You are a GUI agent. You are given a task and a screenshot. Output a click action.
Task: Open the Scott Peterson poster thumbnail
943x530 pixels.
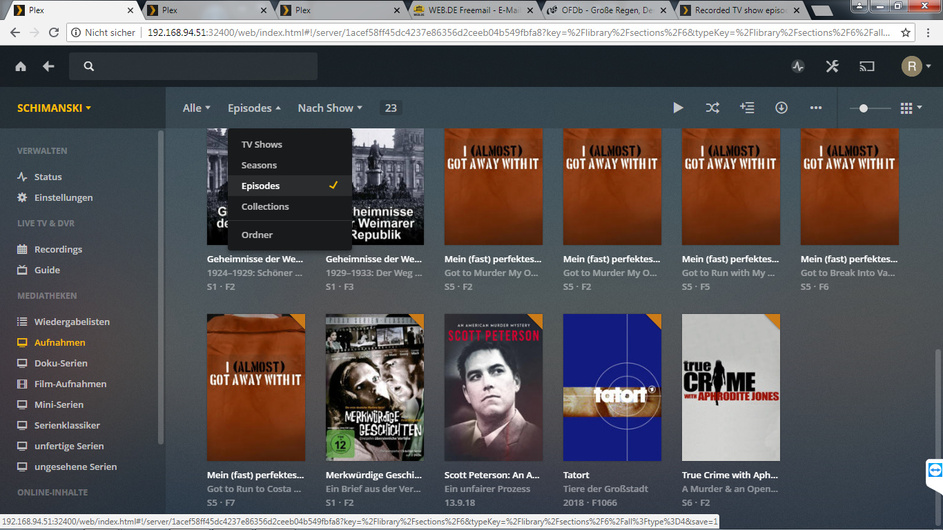click(x=493, y=387)
